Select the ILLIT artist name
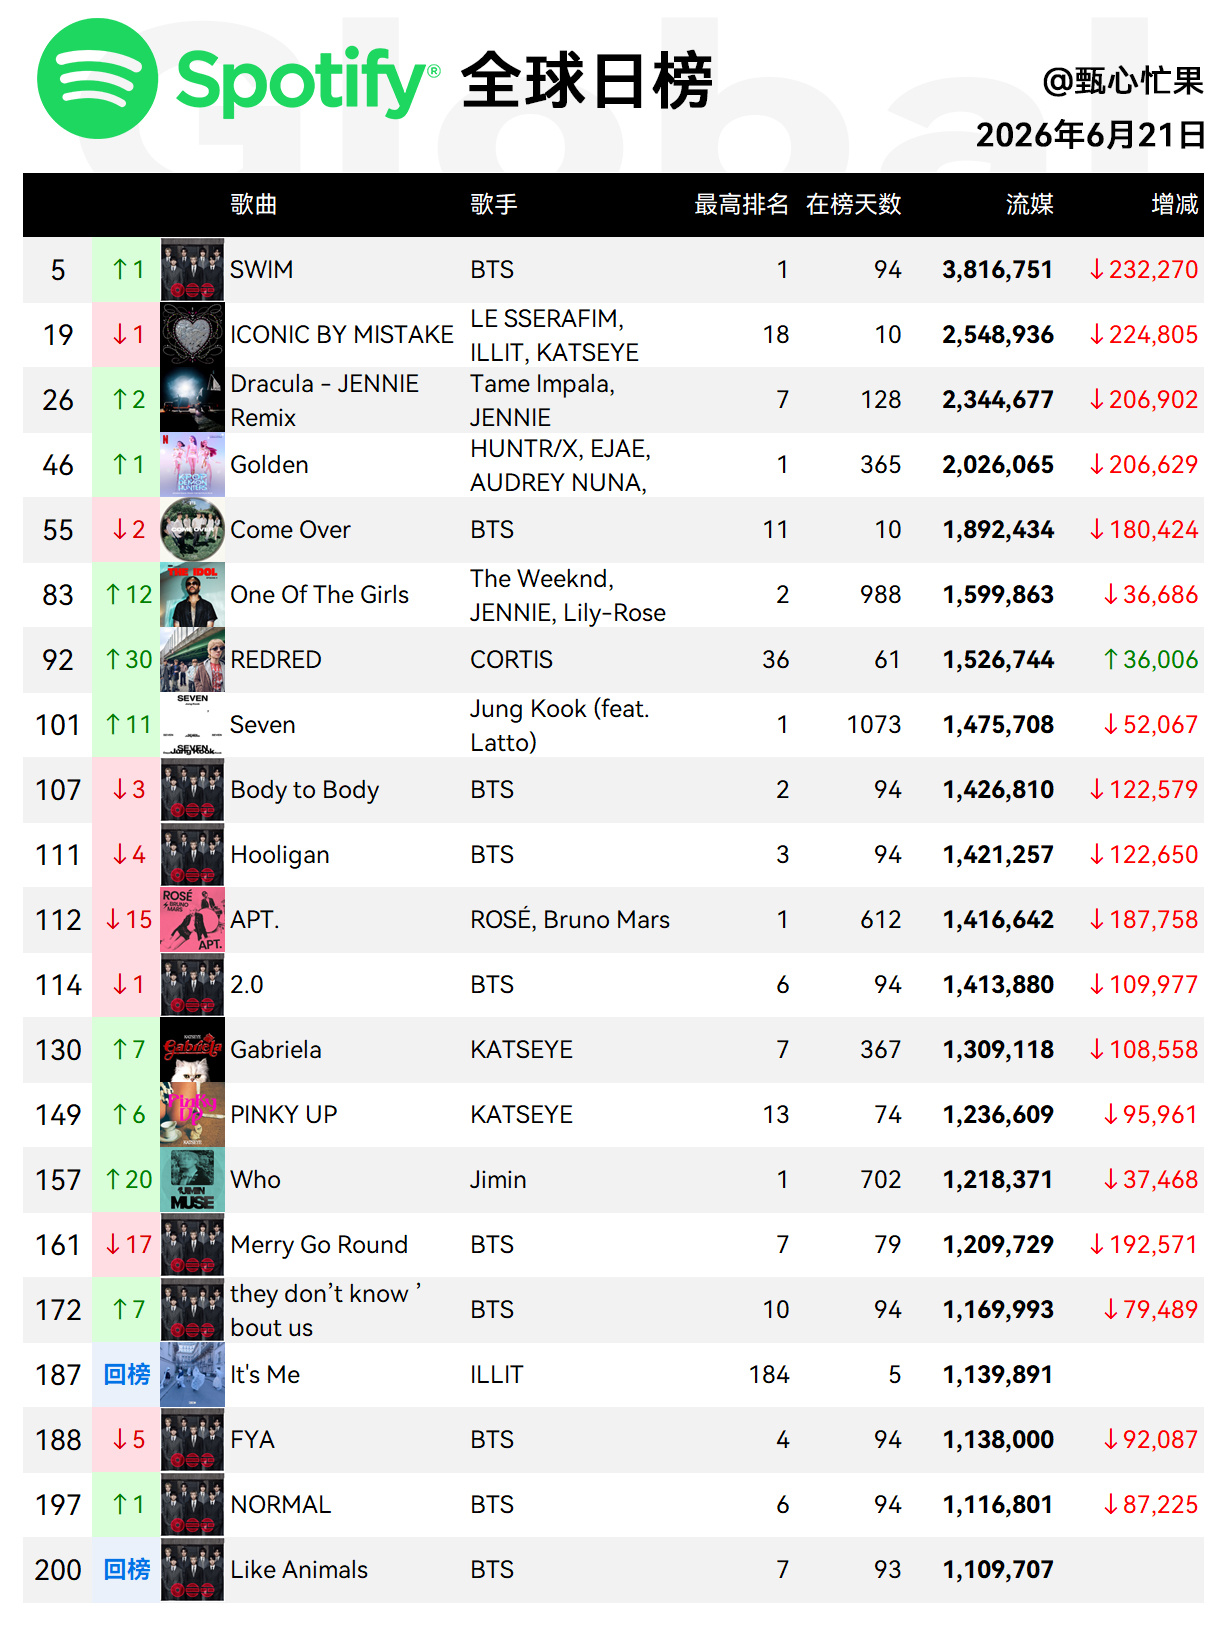 497,1375
